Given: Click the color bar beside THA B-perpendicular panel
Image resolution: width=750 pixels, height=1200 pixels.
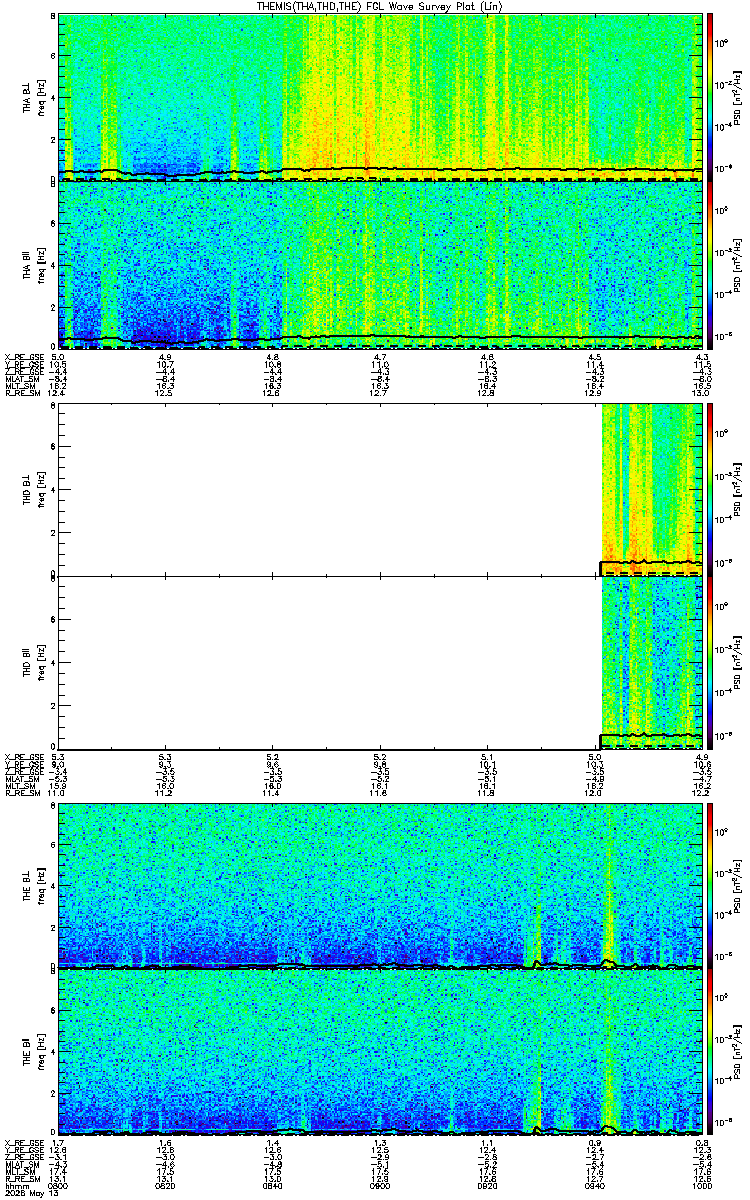Looking at the screenshot, I should click(710, 97).
